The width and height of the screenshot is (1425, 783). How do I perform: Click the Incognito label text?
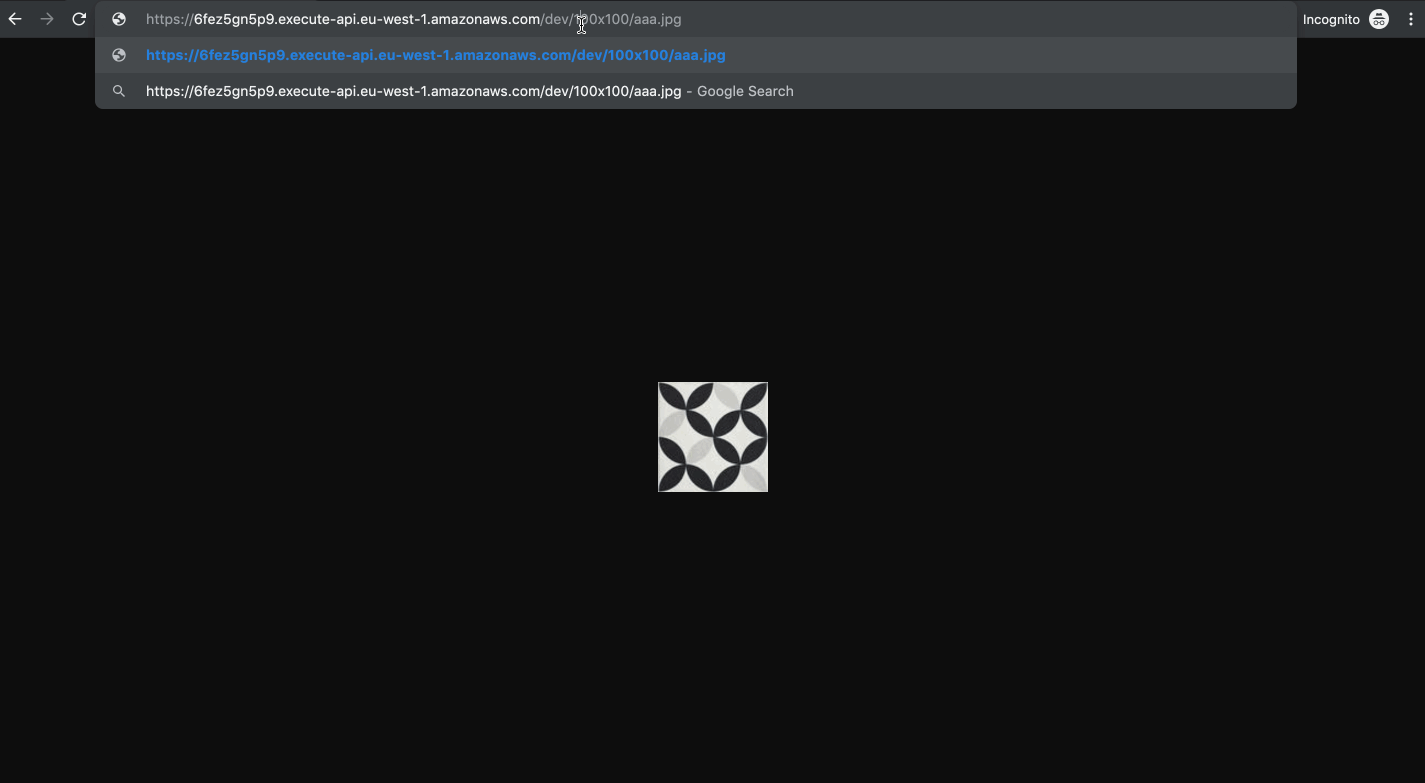point(1330,19)
